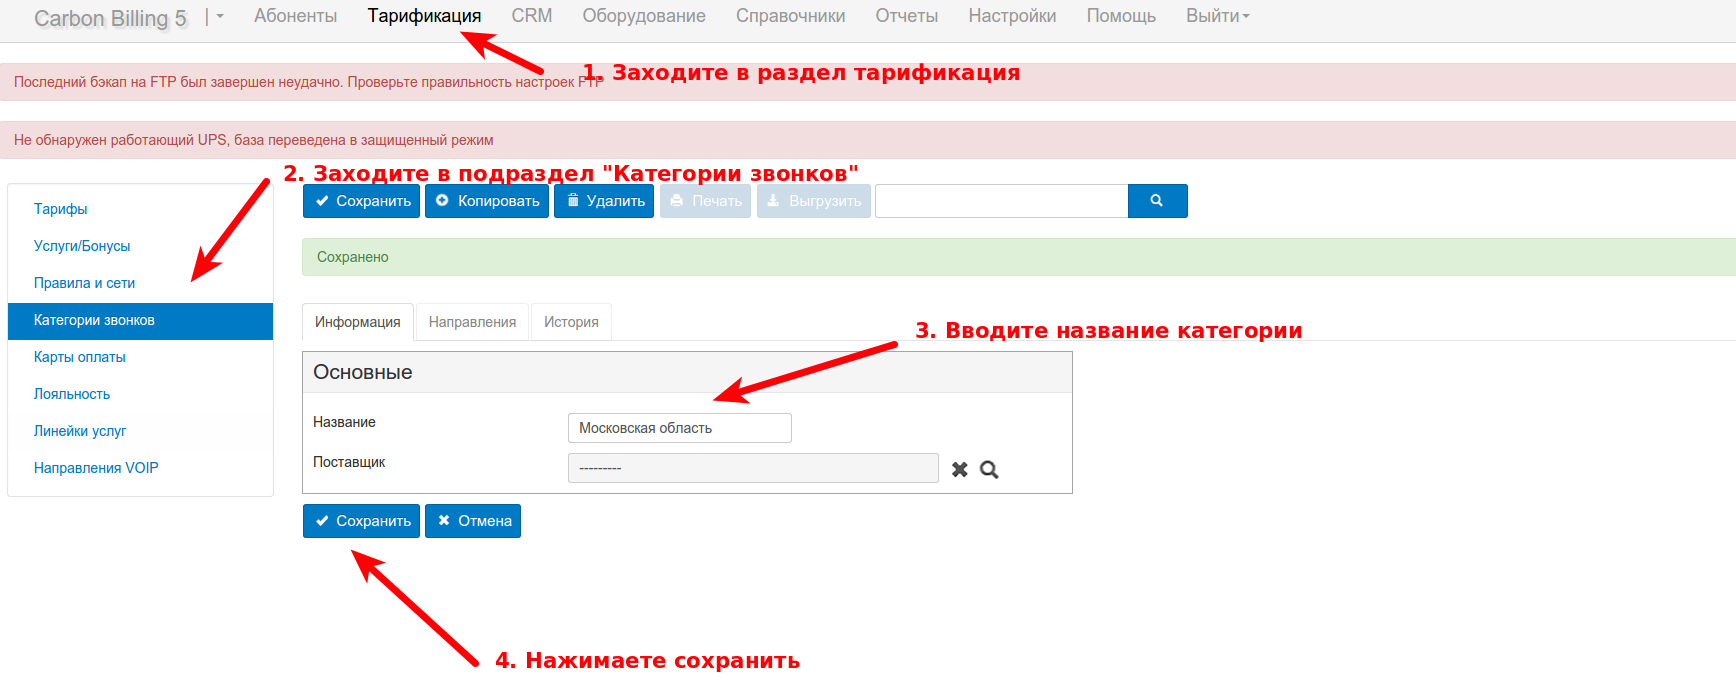The height and width of the screenshot is (691, 1736).
Task: Click the Удалить trash button
Action: click(604, 201)
